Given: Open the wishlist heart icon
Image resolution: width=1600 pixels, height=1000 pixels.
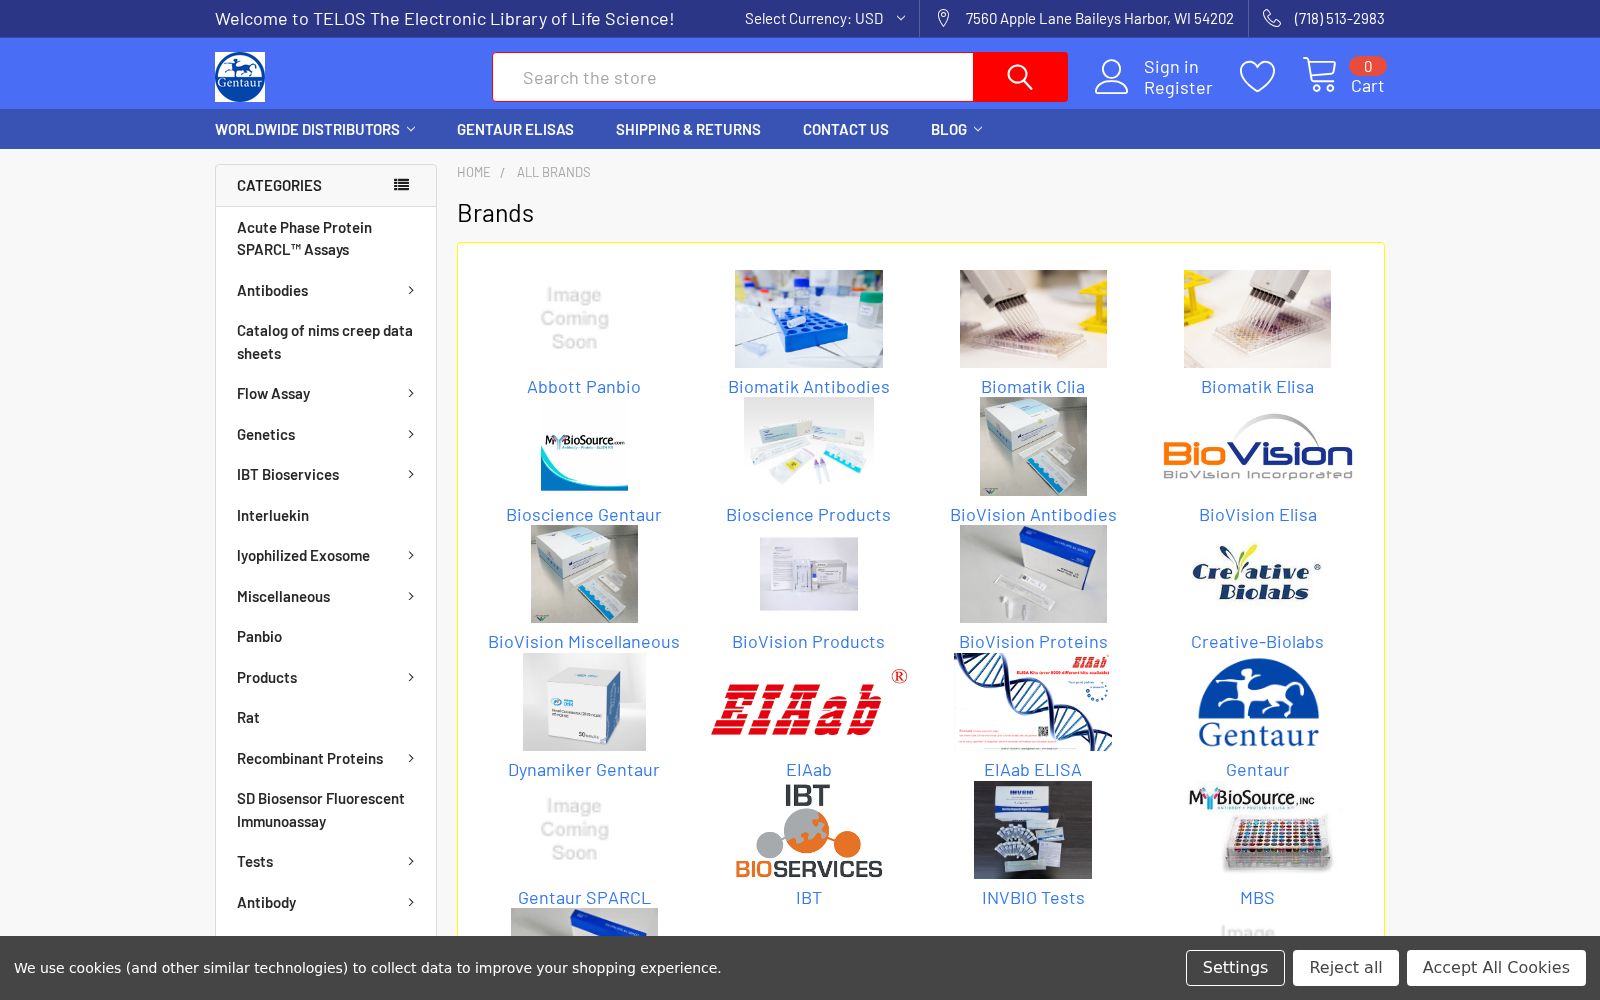Looking at the screenshot, I should [x=1257, y=77].
